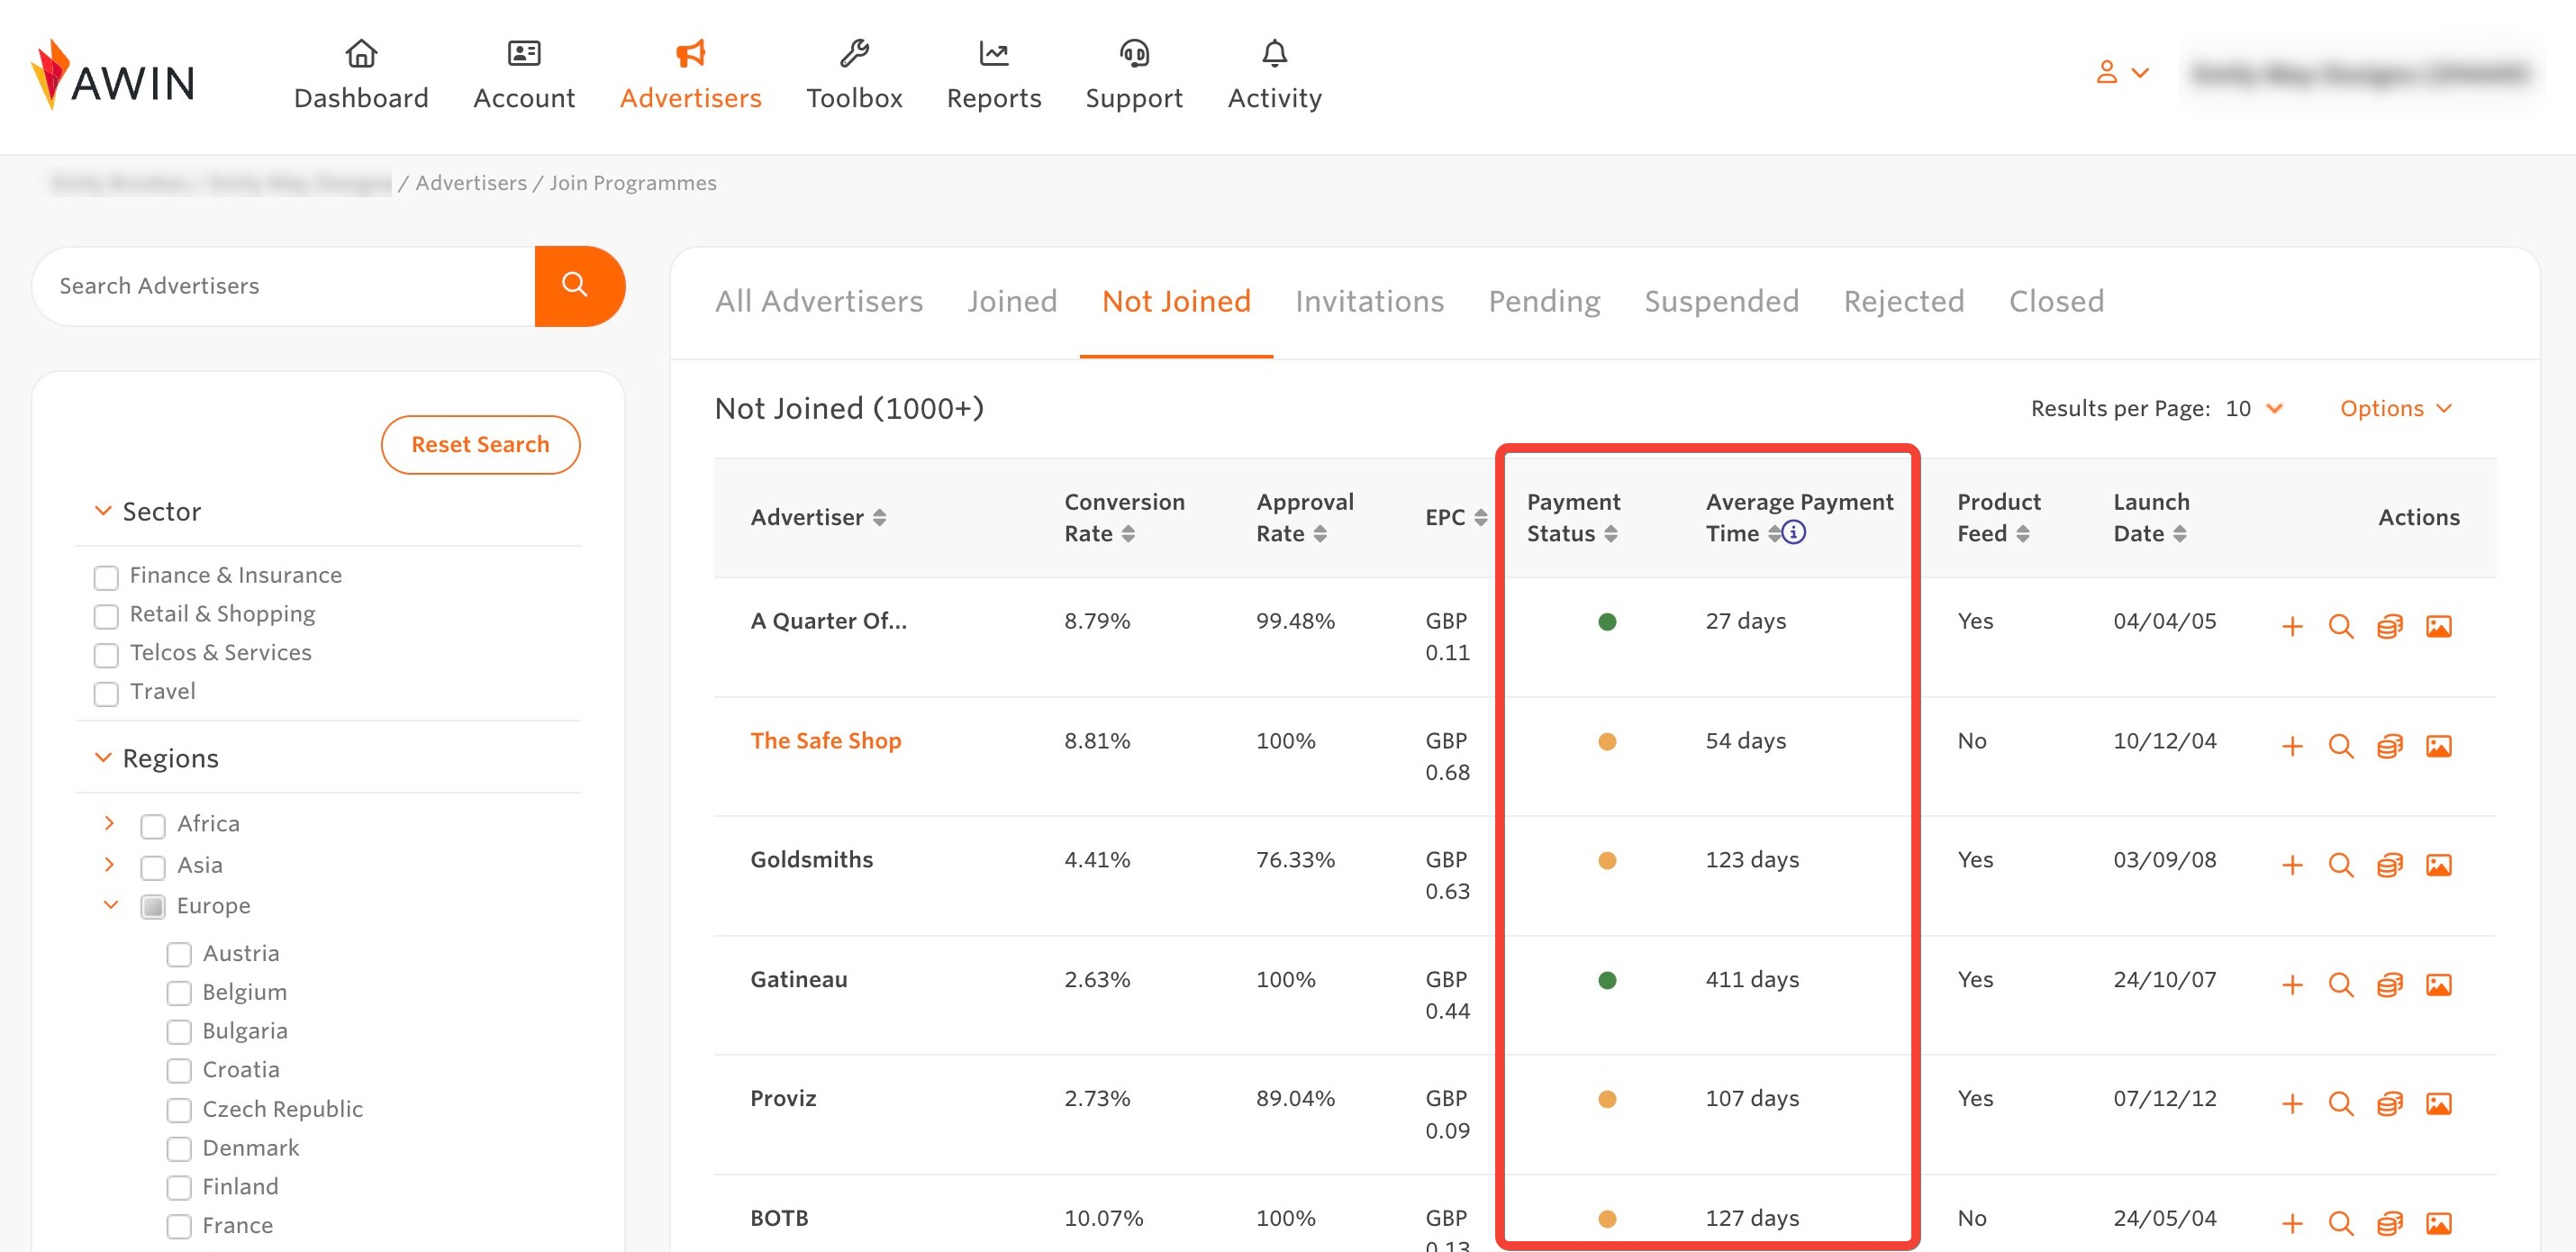Image resolution: width=2576 pixels, height=1252 pixels.
Task: Collapse the Sector filter section
Action: pos(103,511)
